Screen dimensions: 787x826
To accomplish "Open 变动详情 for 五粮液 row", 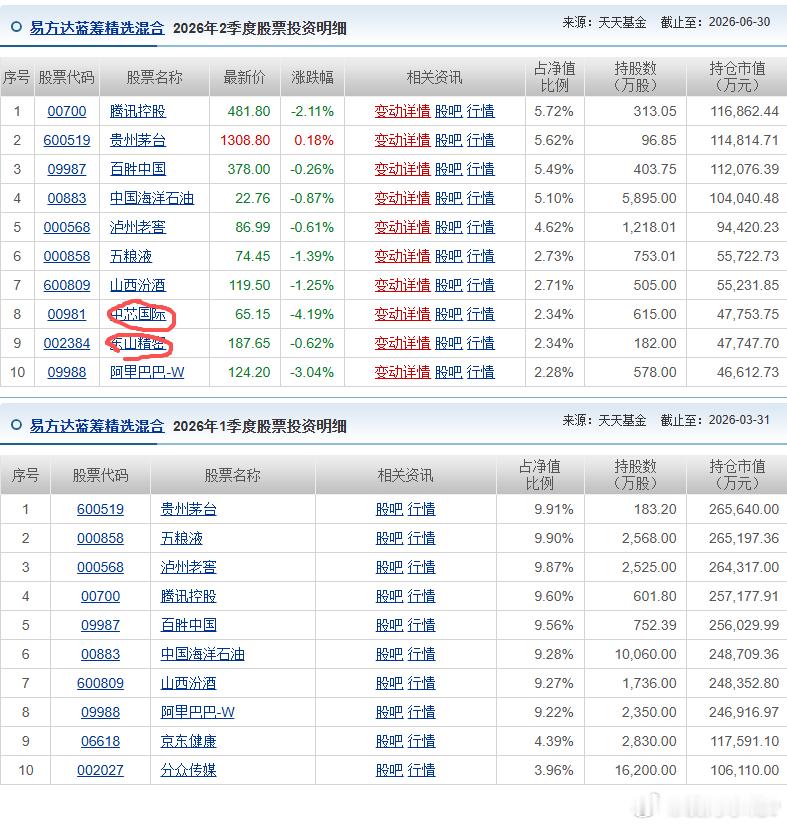I will tap(402, 256).
